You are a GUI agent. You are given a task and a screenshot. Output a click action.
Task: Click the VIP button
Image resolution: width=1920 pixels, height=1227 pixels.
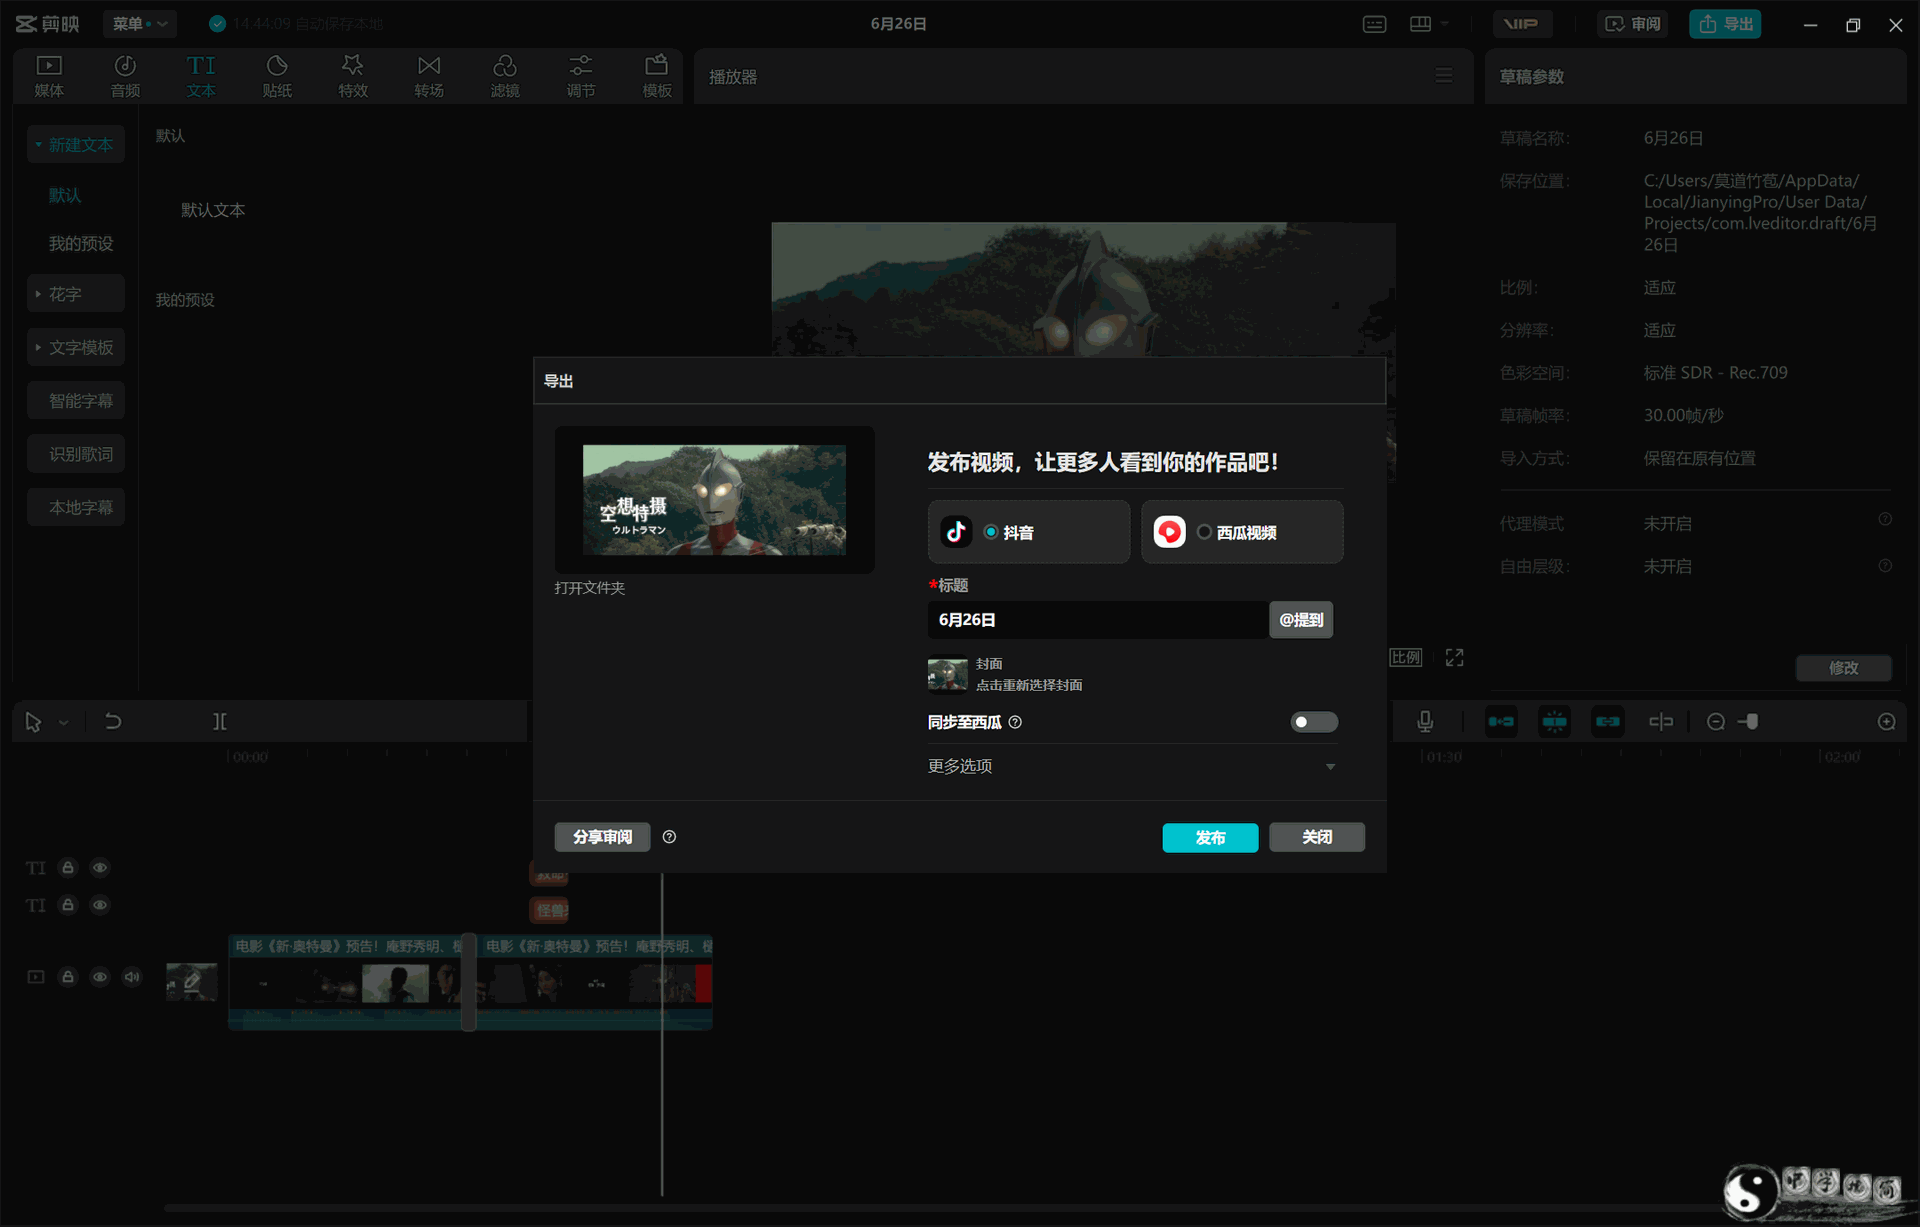1522,24
